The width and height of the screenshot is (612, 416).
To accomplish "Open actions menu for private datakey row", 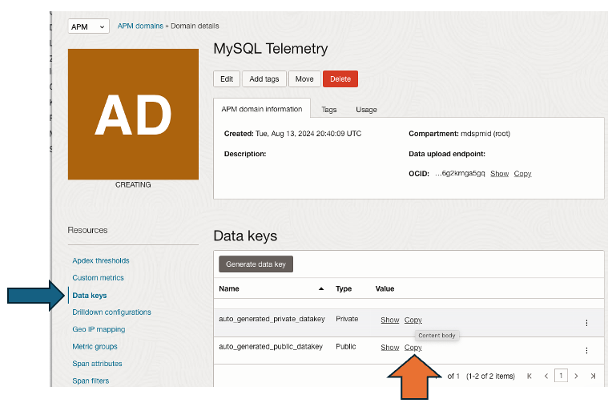I will [586, 323].
